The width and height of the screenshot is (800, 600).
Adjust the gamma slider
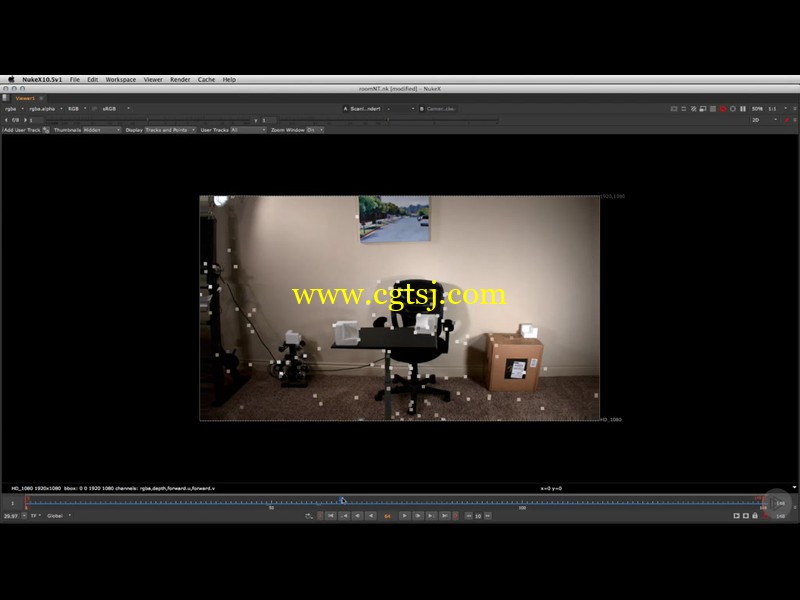[389, 120]
